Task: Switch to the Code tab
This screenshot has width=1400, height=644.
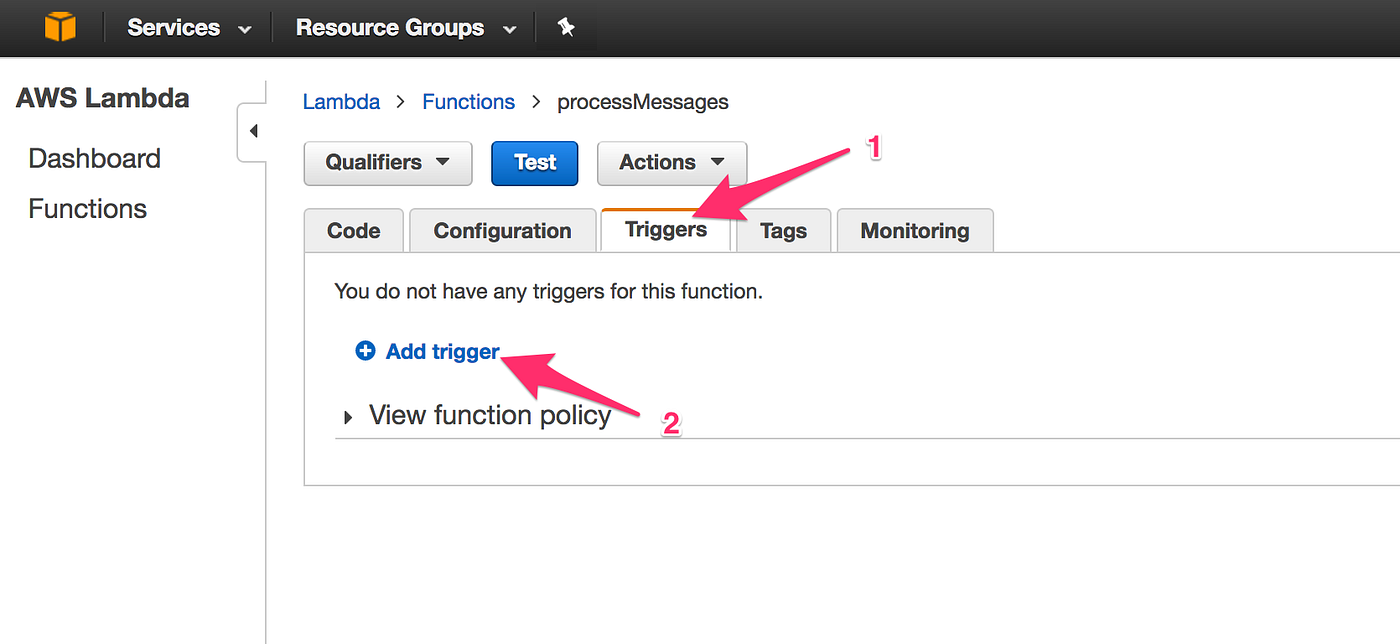Action: point(353,230)
